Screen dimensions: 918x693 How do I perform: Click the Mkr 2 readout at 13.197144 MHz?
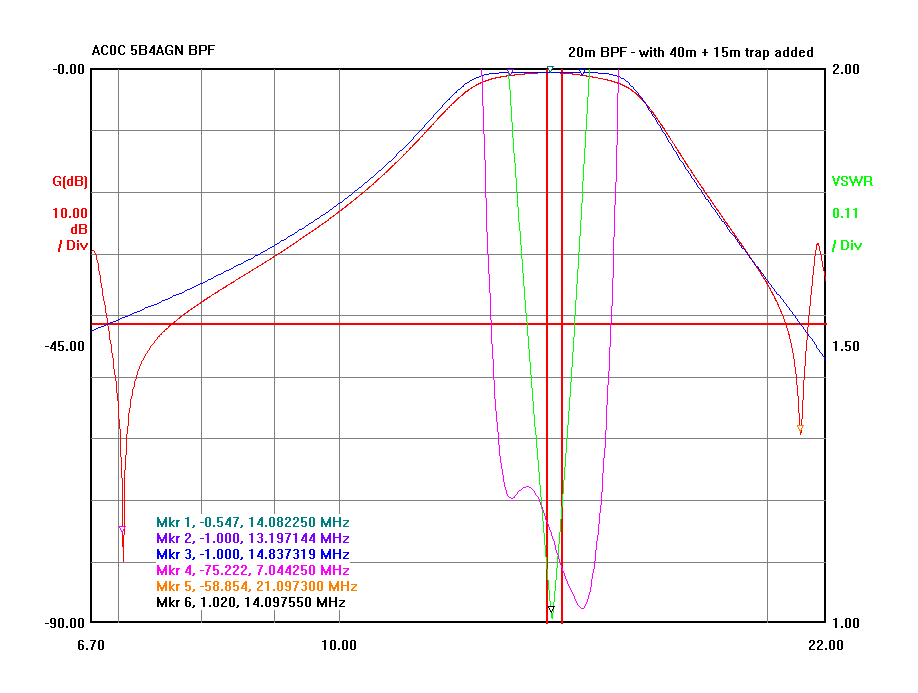pyautogui.click(x=252, y=538)
